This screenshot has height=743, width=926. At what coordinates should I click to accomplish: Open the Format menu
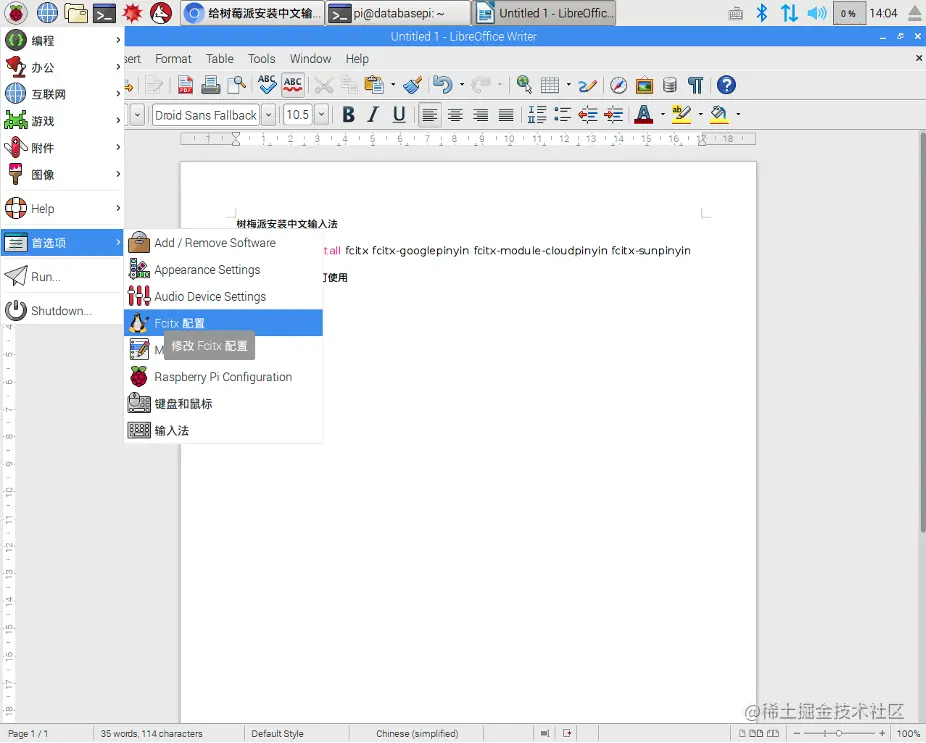tap(173, 59)
